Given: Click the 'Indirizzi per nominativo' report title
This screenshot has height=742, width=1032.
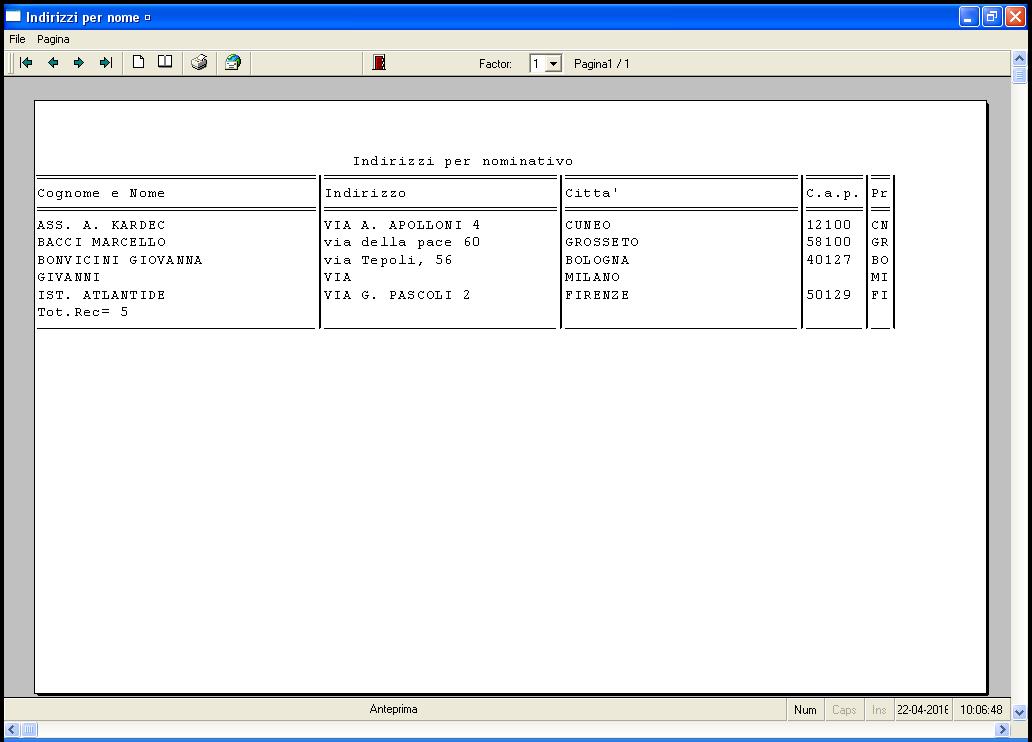Looking at the screenshot, I should coord(463,161).
